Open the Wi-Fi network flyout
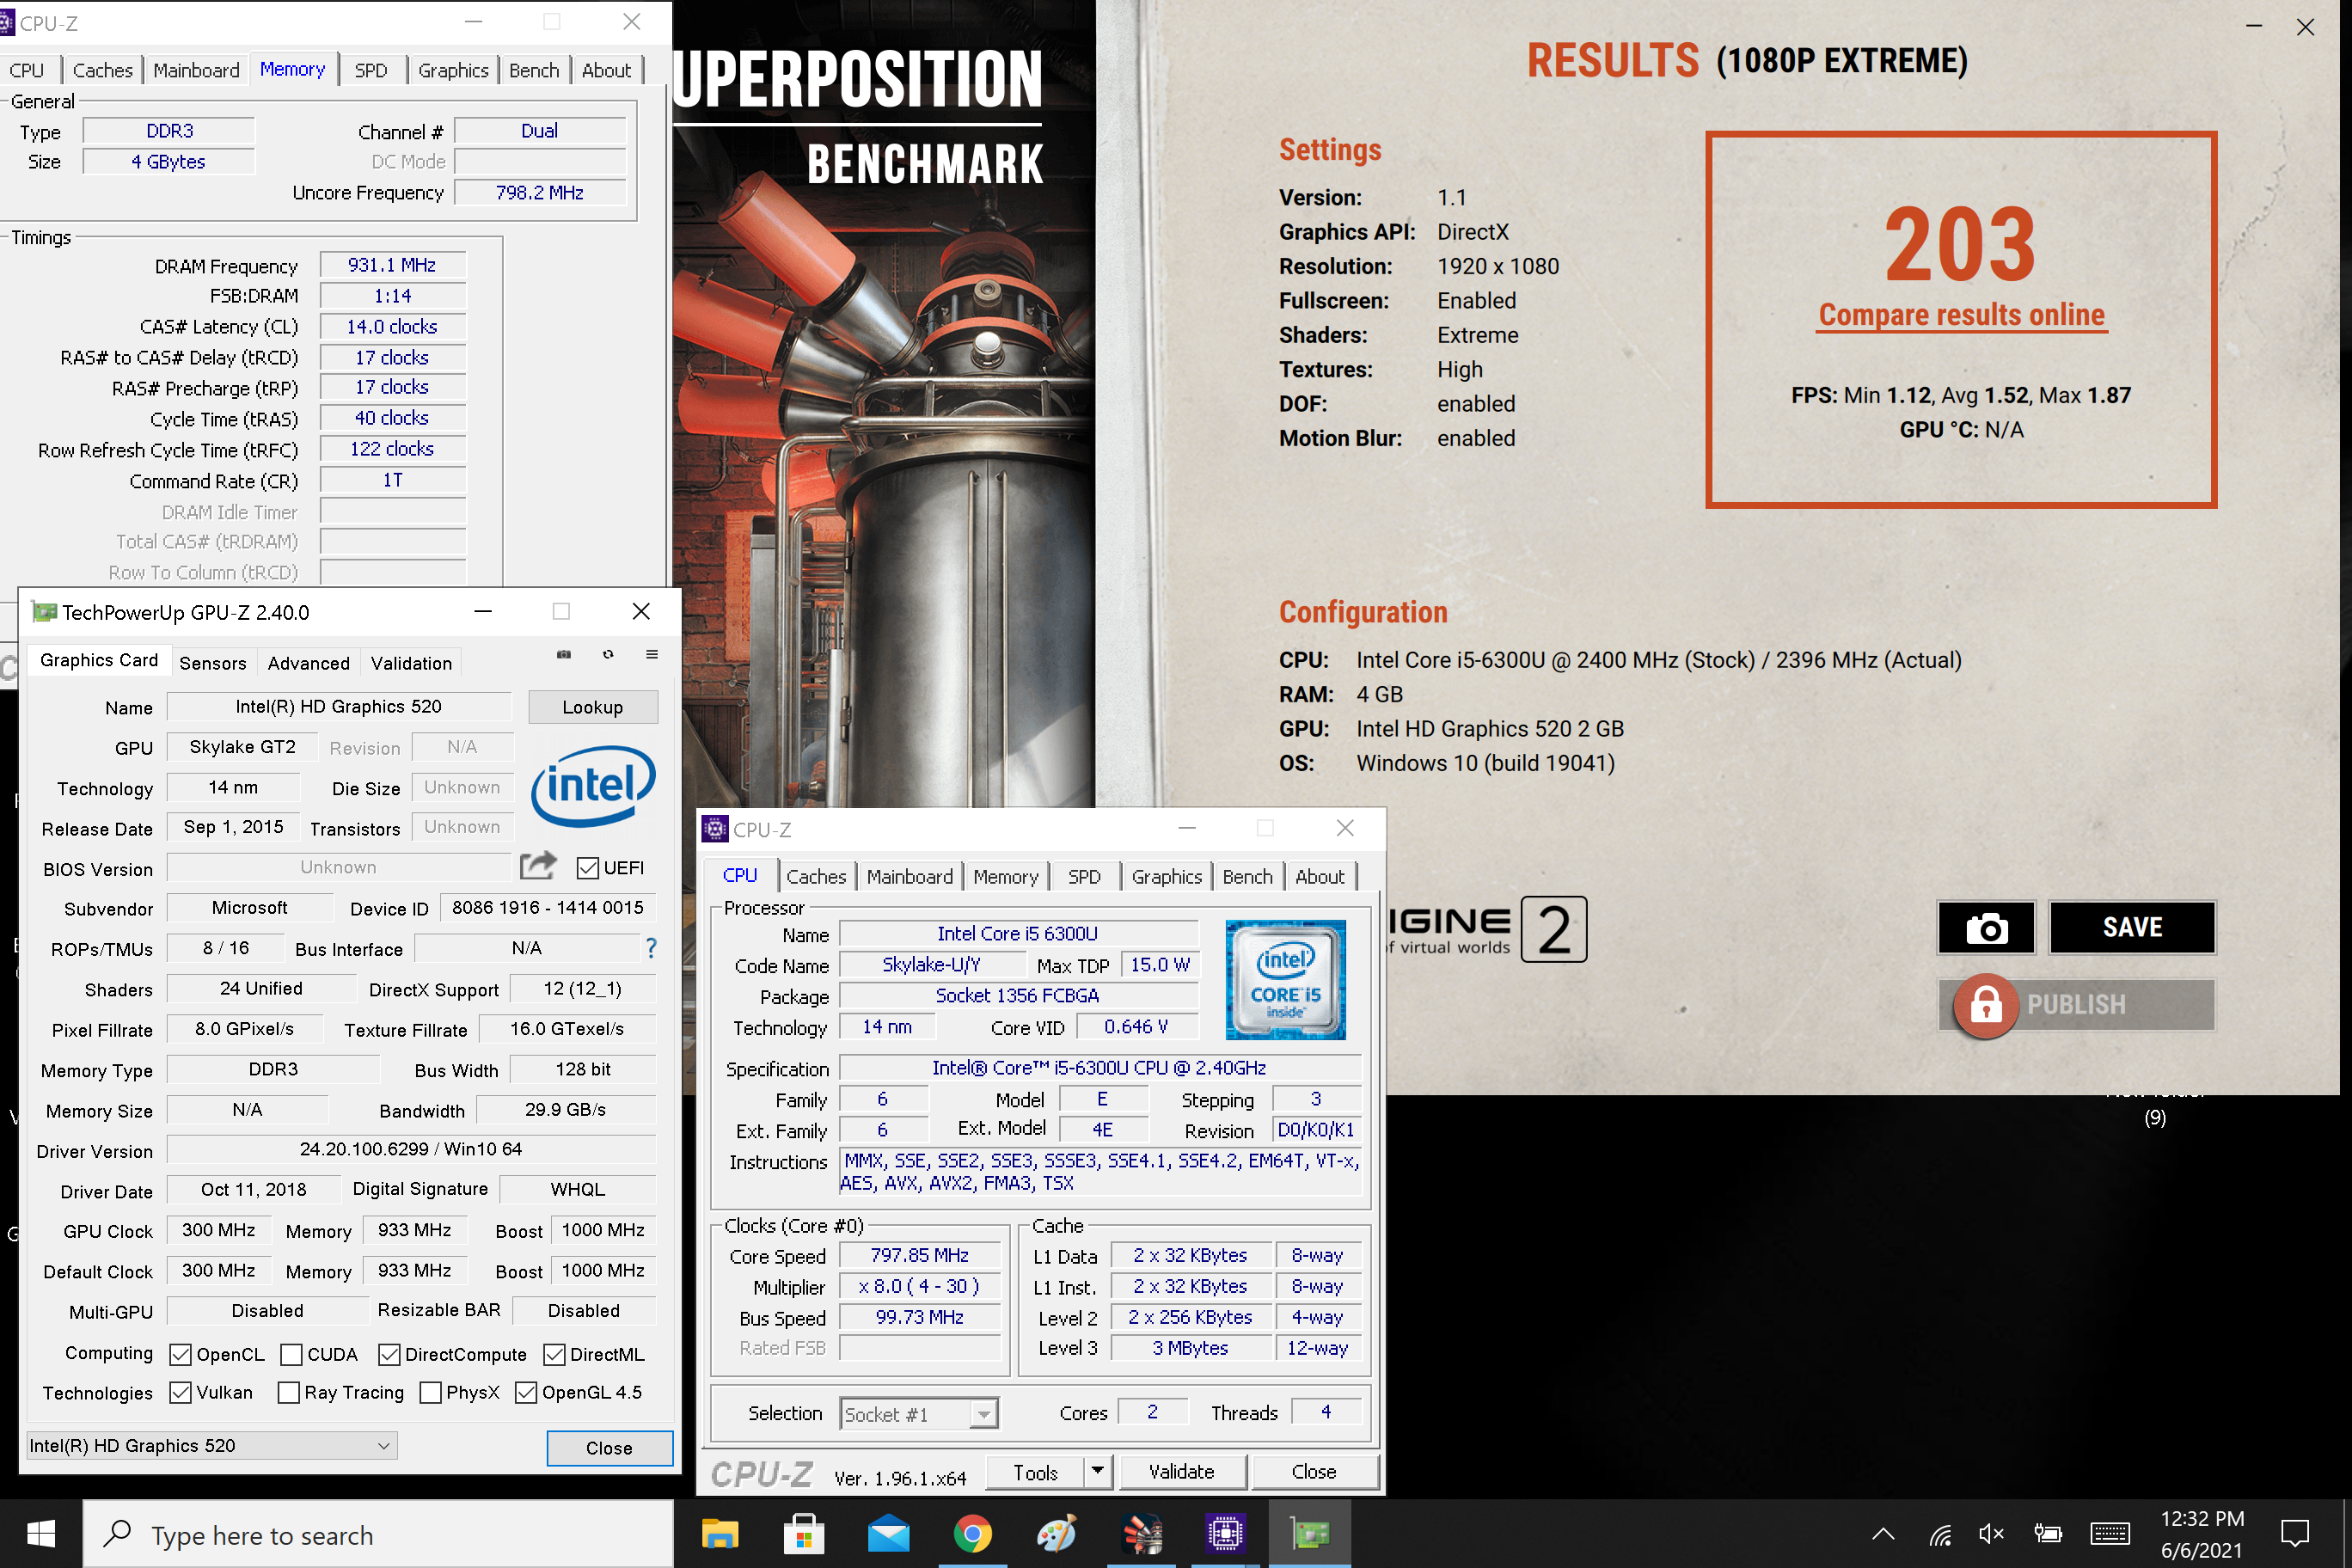The width and height of the screenshot is (2352, 1568). click(x=1940, y=1534)
